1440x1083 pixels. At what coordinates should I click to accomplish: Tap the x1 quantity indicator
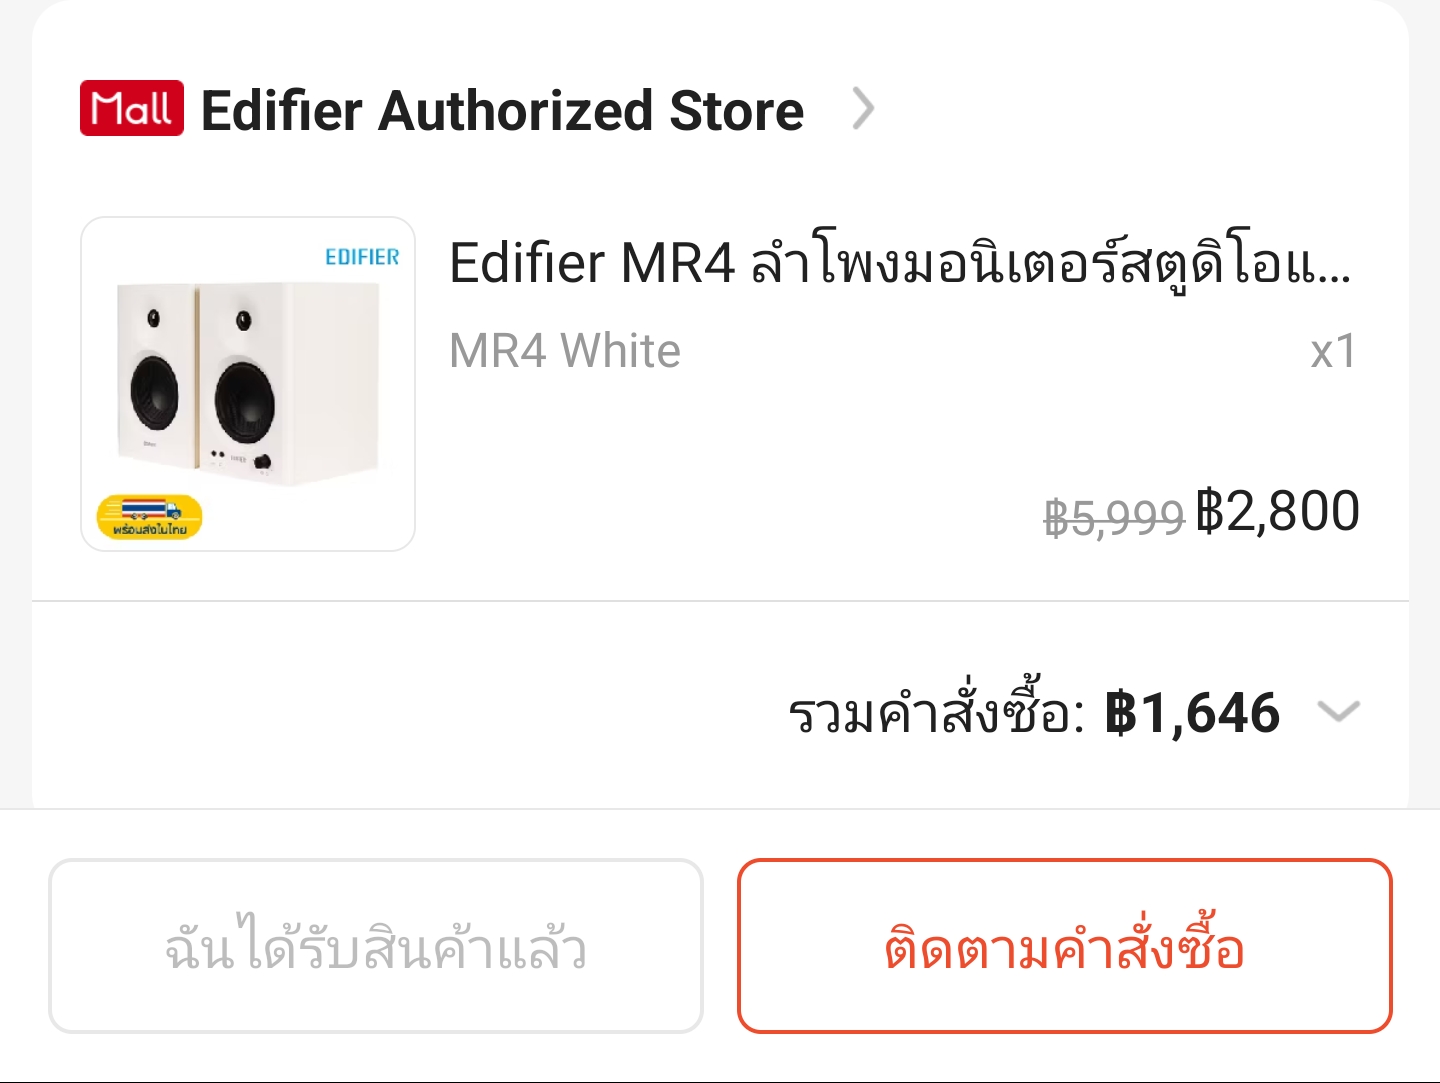click(x=1334, y=351)
